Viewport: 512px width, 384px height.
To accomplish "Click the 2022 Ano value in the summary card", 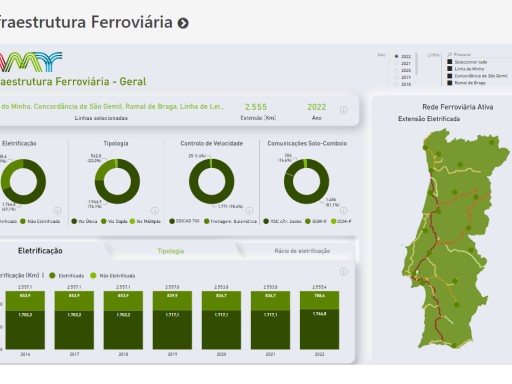I will pos(317,107).
